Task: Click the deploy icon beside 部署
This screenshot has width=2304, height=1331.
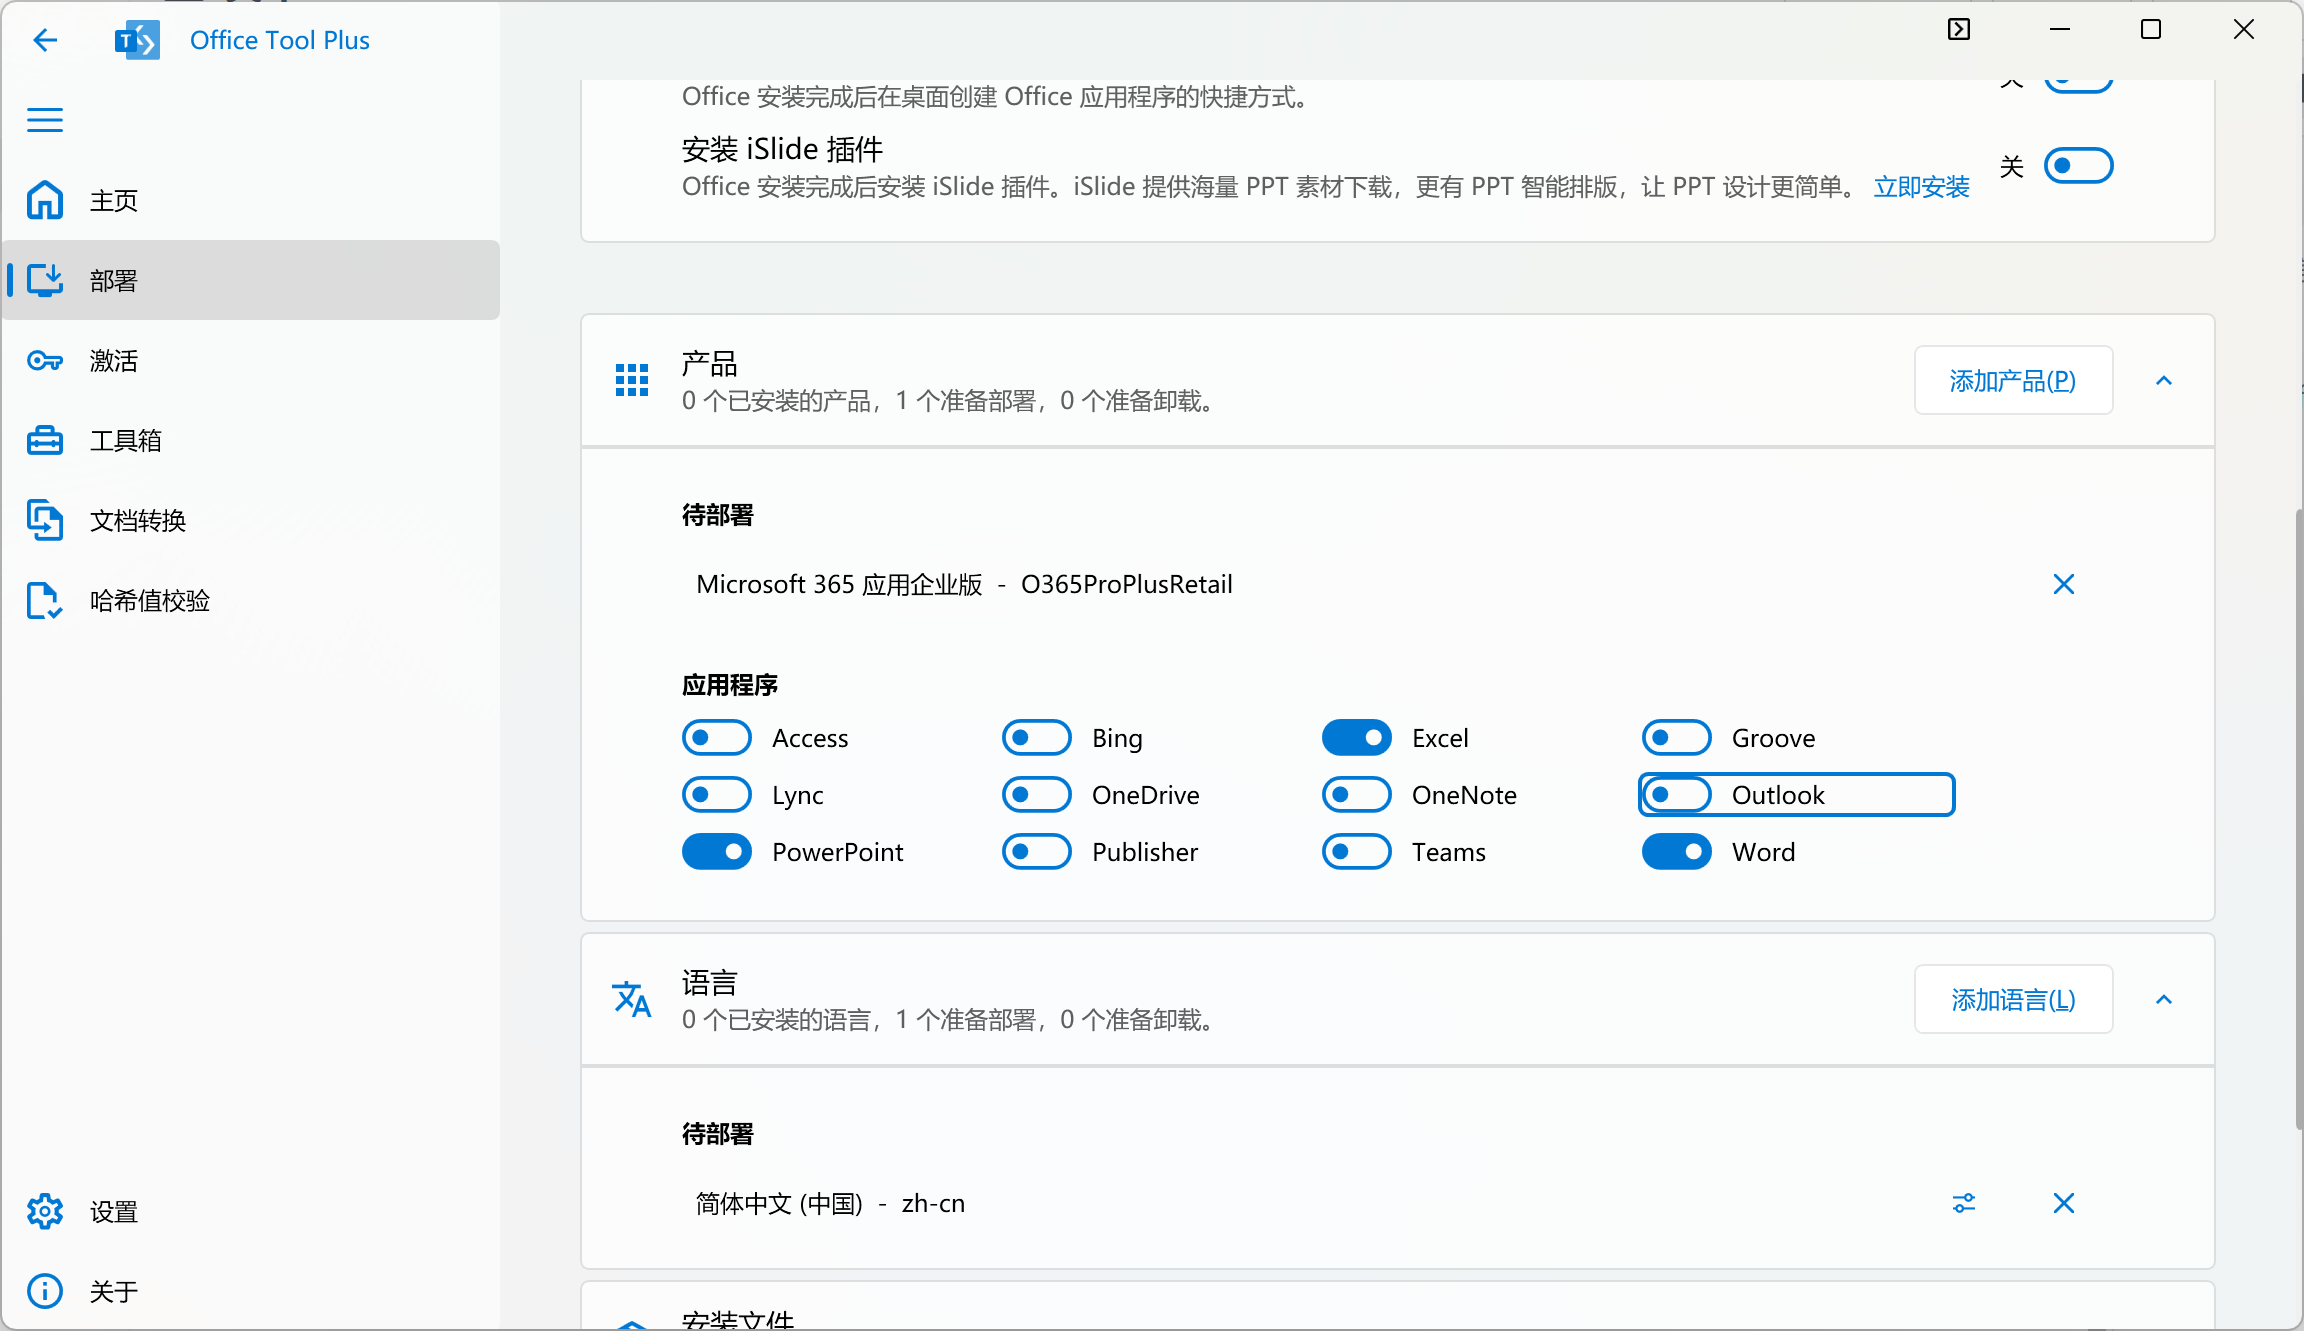Action: [x=45, y=280]
